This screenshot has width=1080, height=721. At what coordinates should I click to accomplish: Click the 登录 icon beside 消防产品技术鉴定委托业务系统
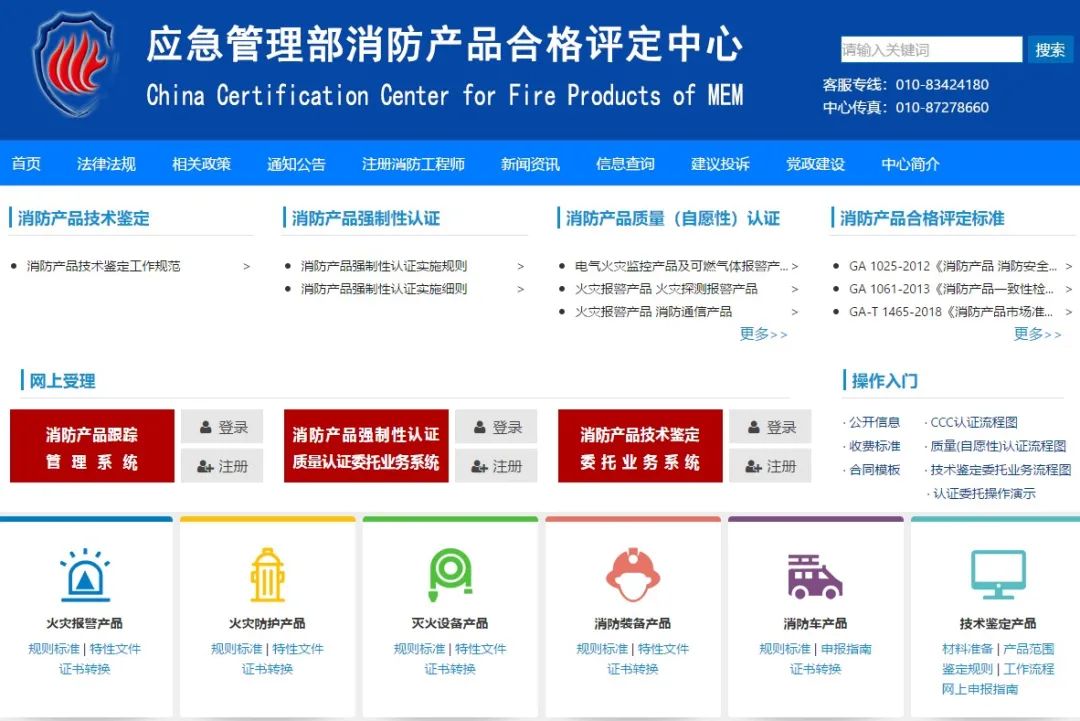click(753, 427)
